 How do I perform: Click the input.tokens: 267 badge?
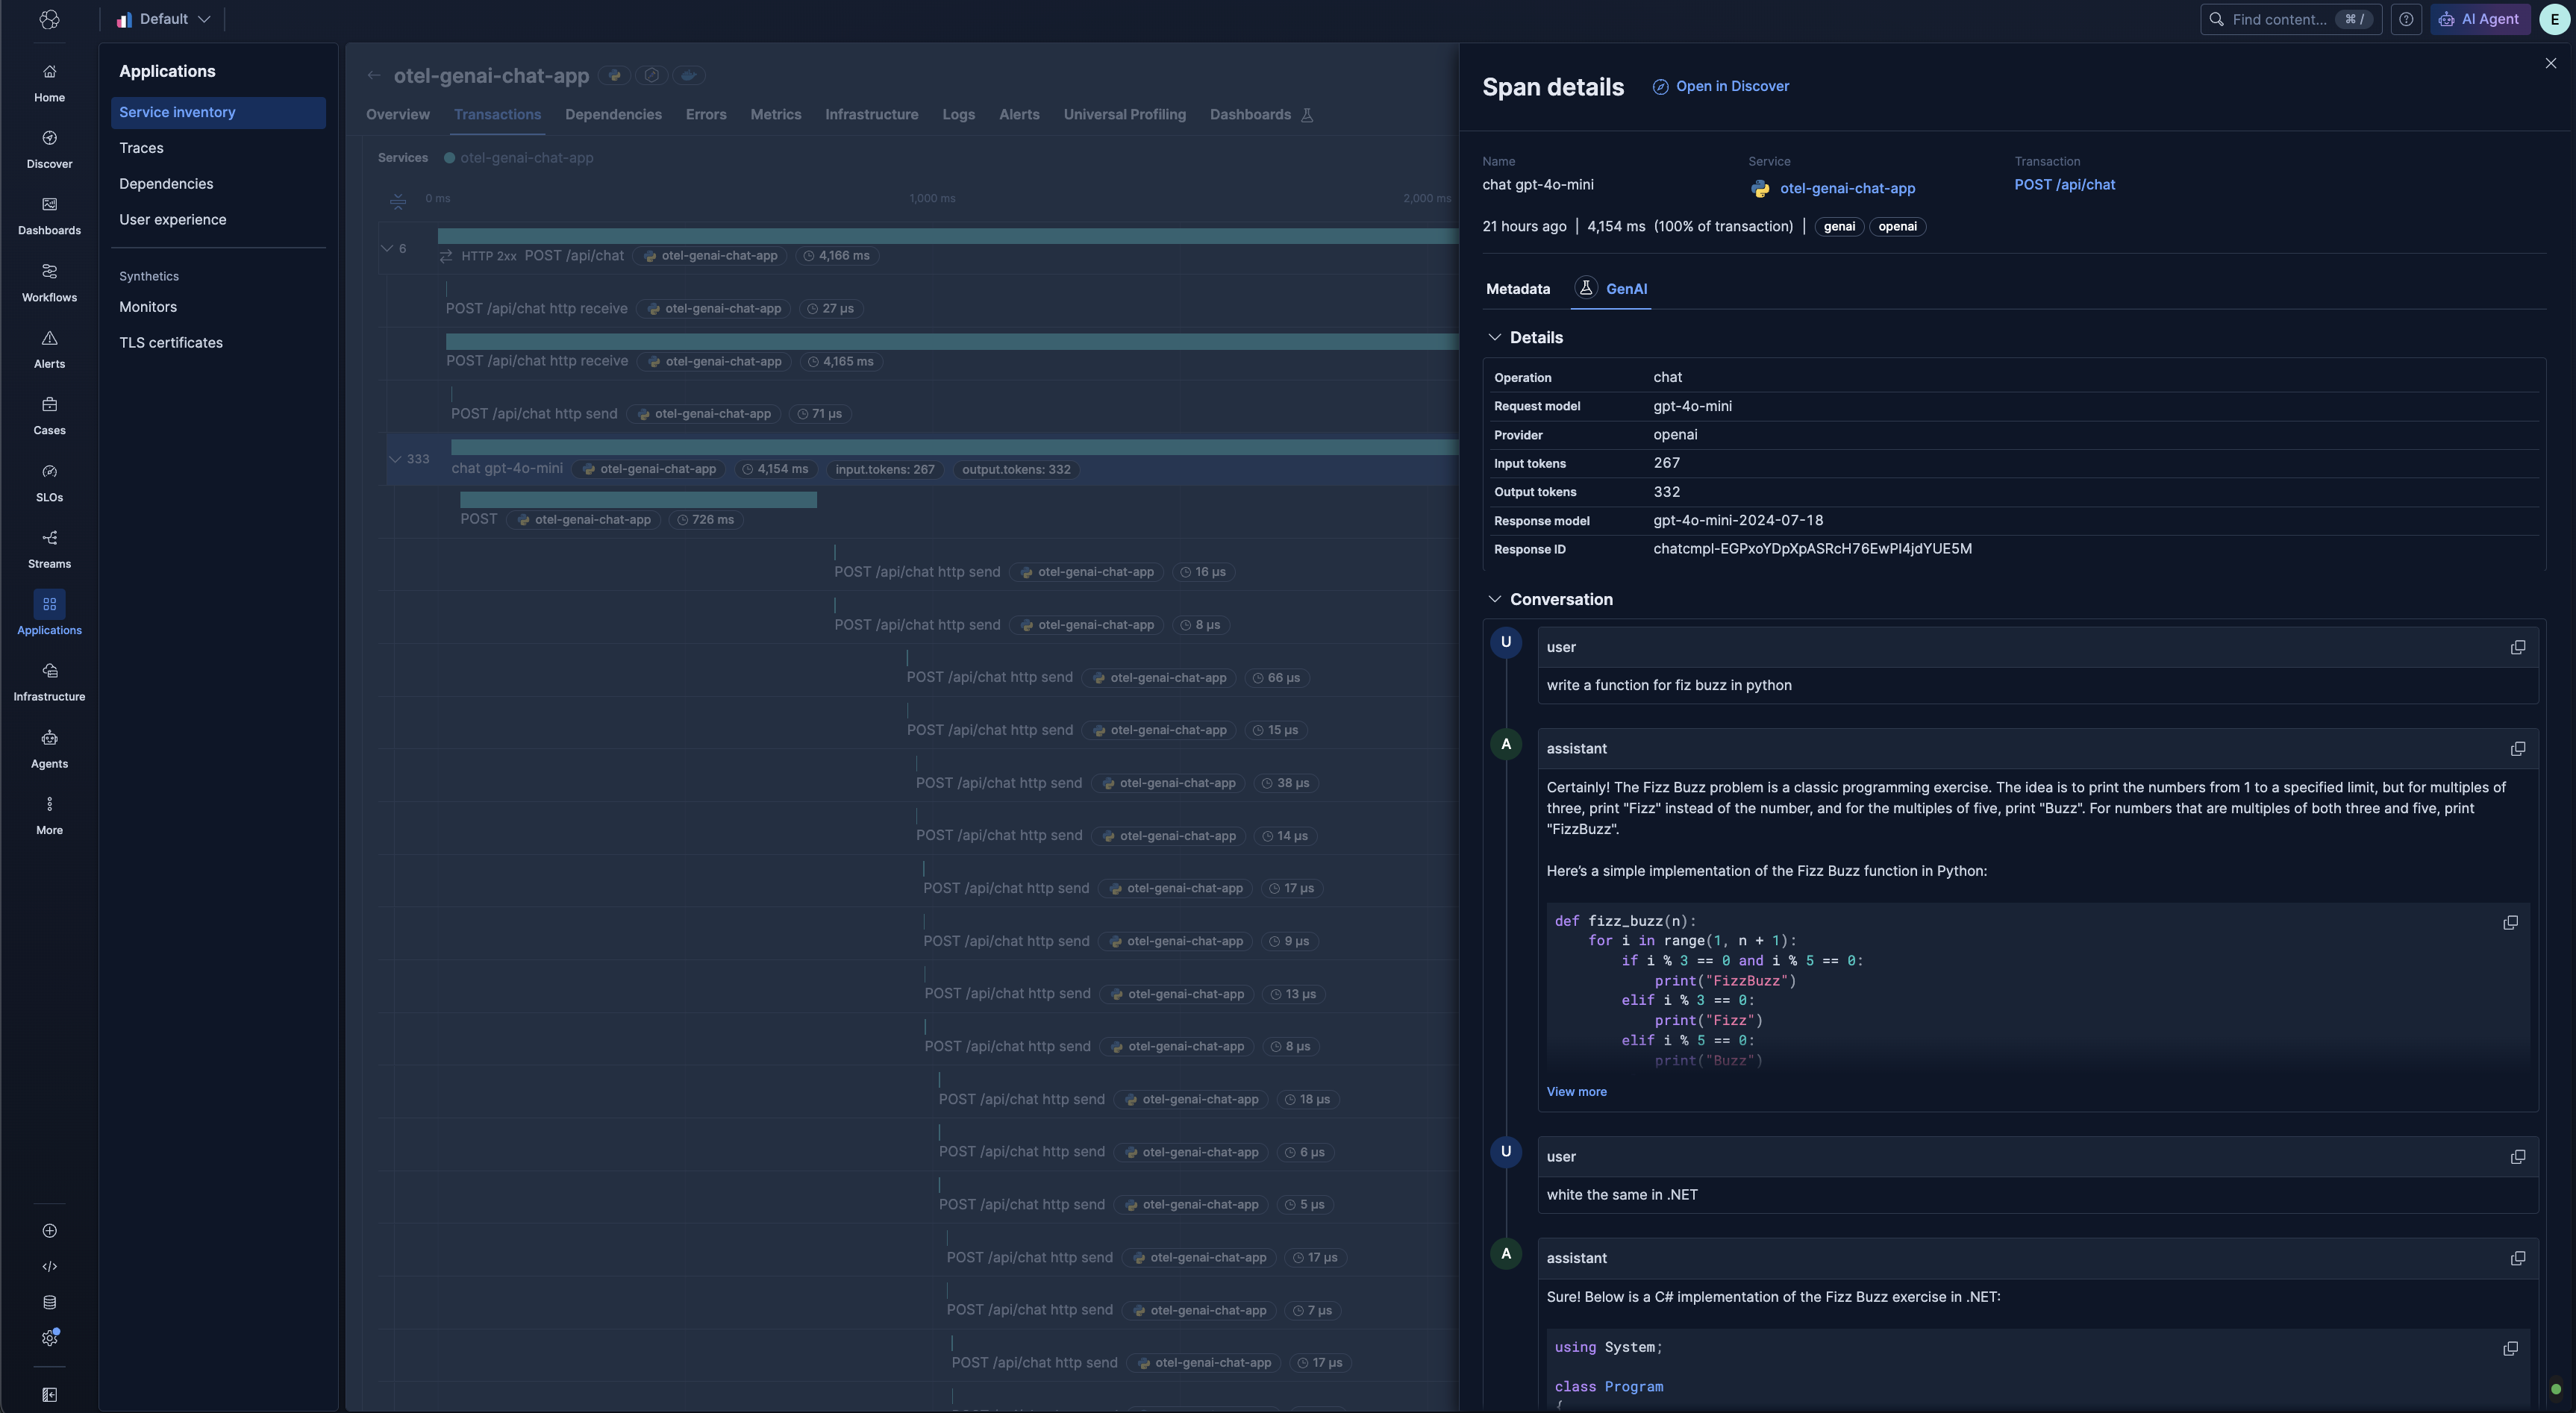(885, 470)
